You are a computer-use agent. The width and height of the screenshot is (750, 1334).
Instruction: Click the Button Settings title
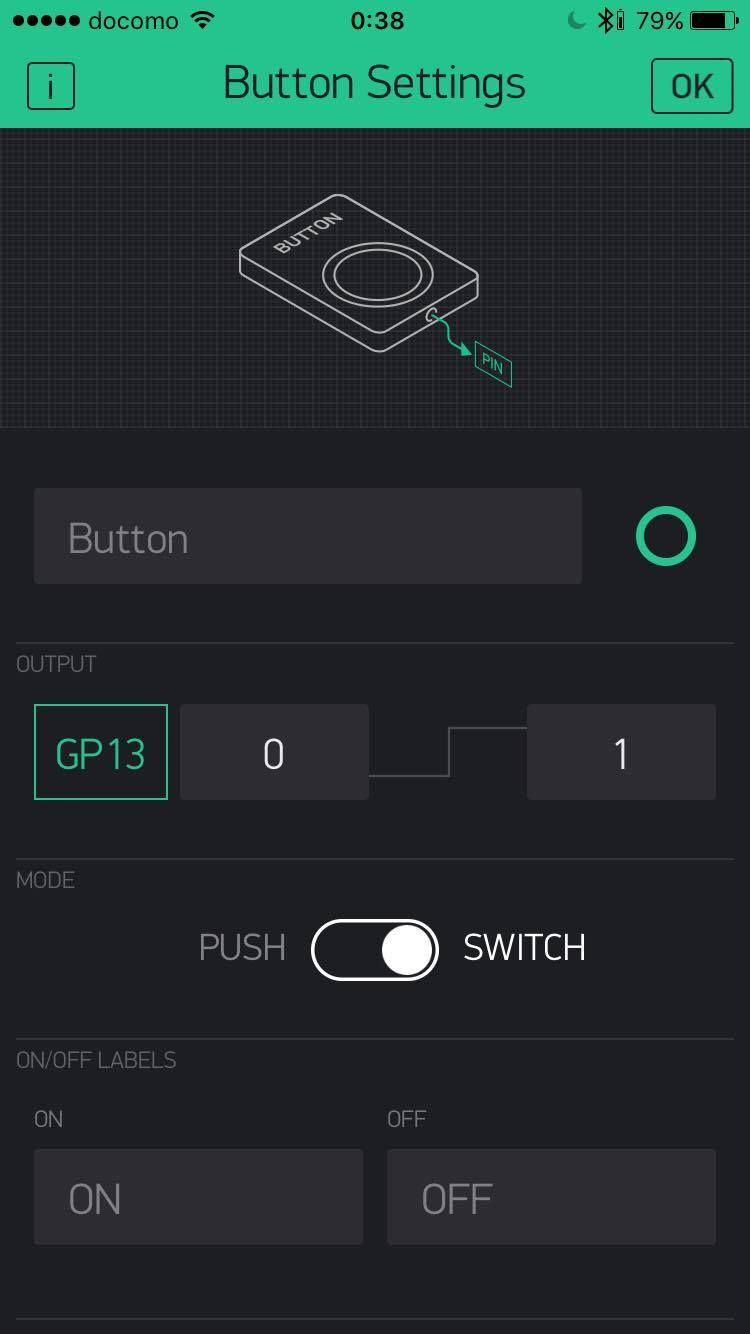[x=374, y=83]
